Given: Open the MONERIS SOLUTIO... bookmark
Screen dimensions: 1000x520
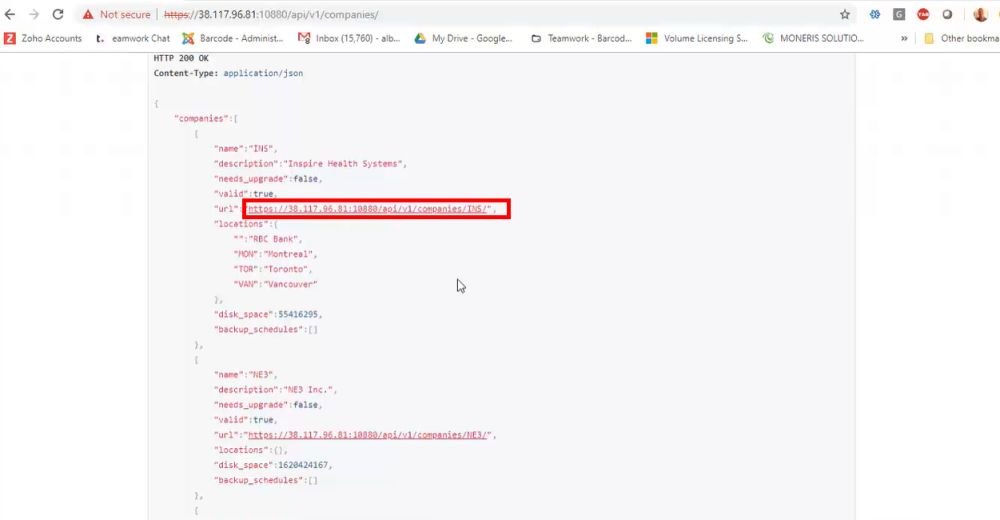Looking at the screenshot, I should tap(814, 38).
